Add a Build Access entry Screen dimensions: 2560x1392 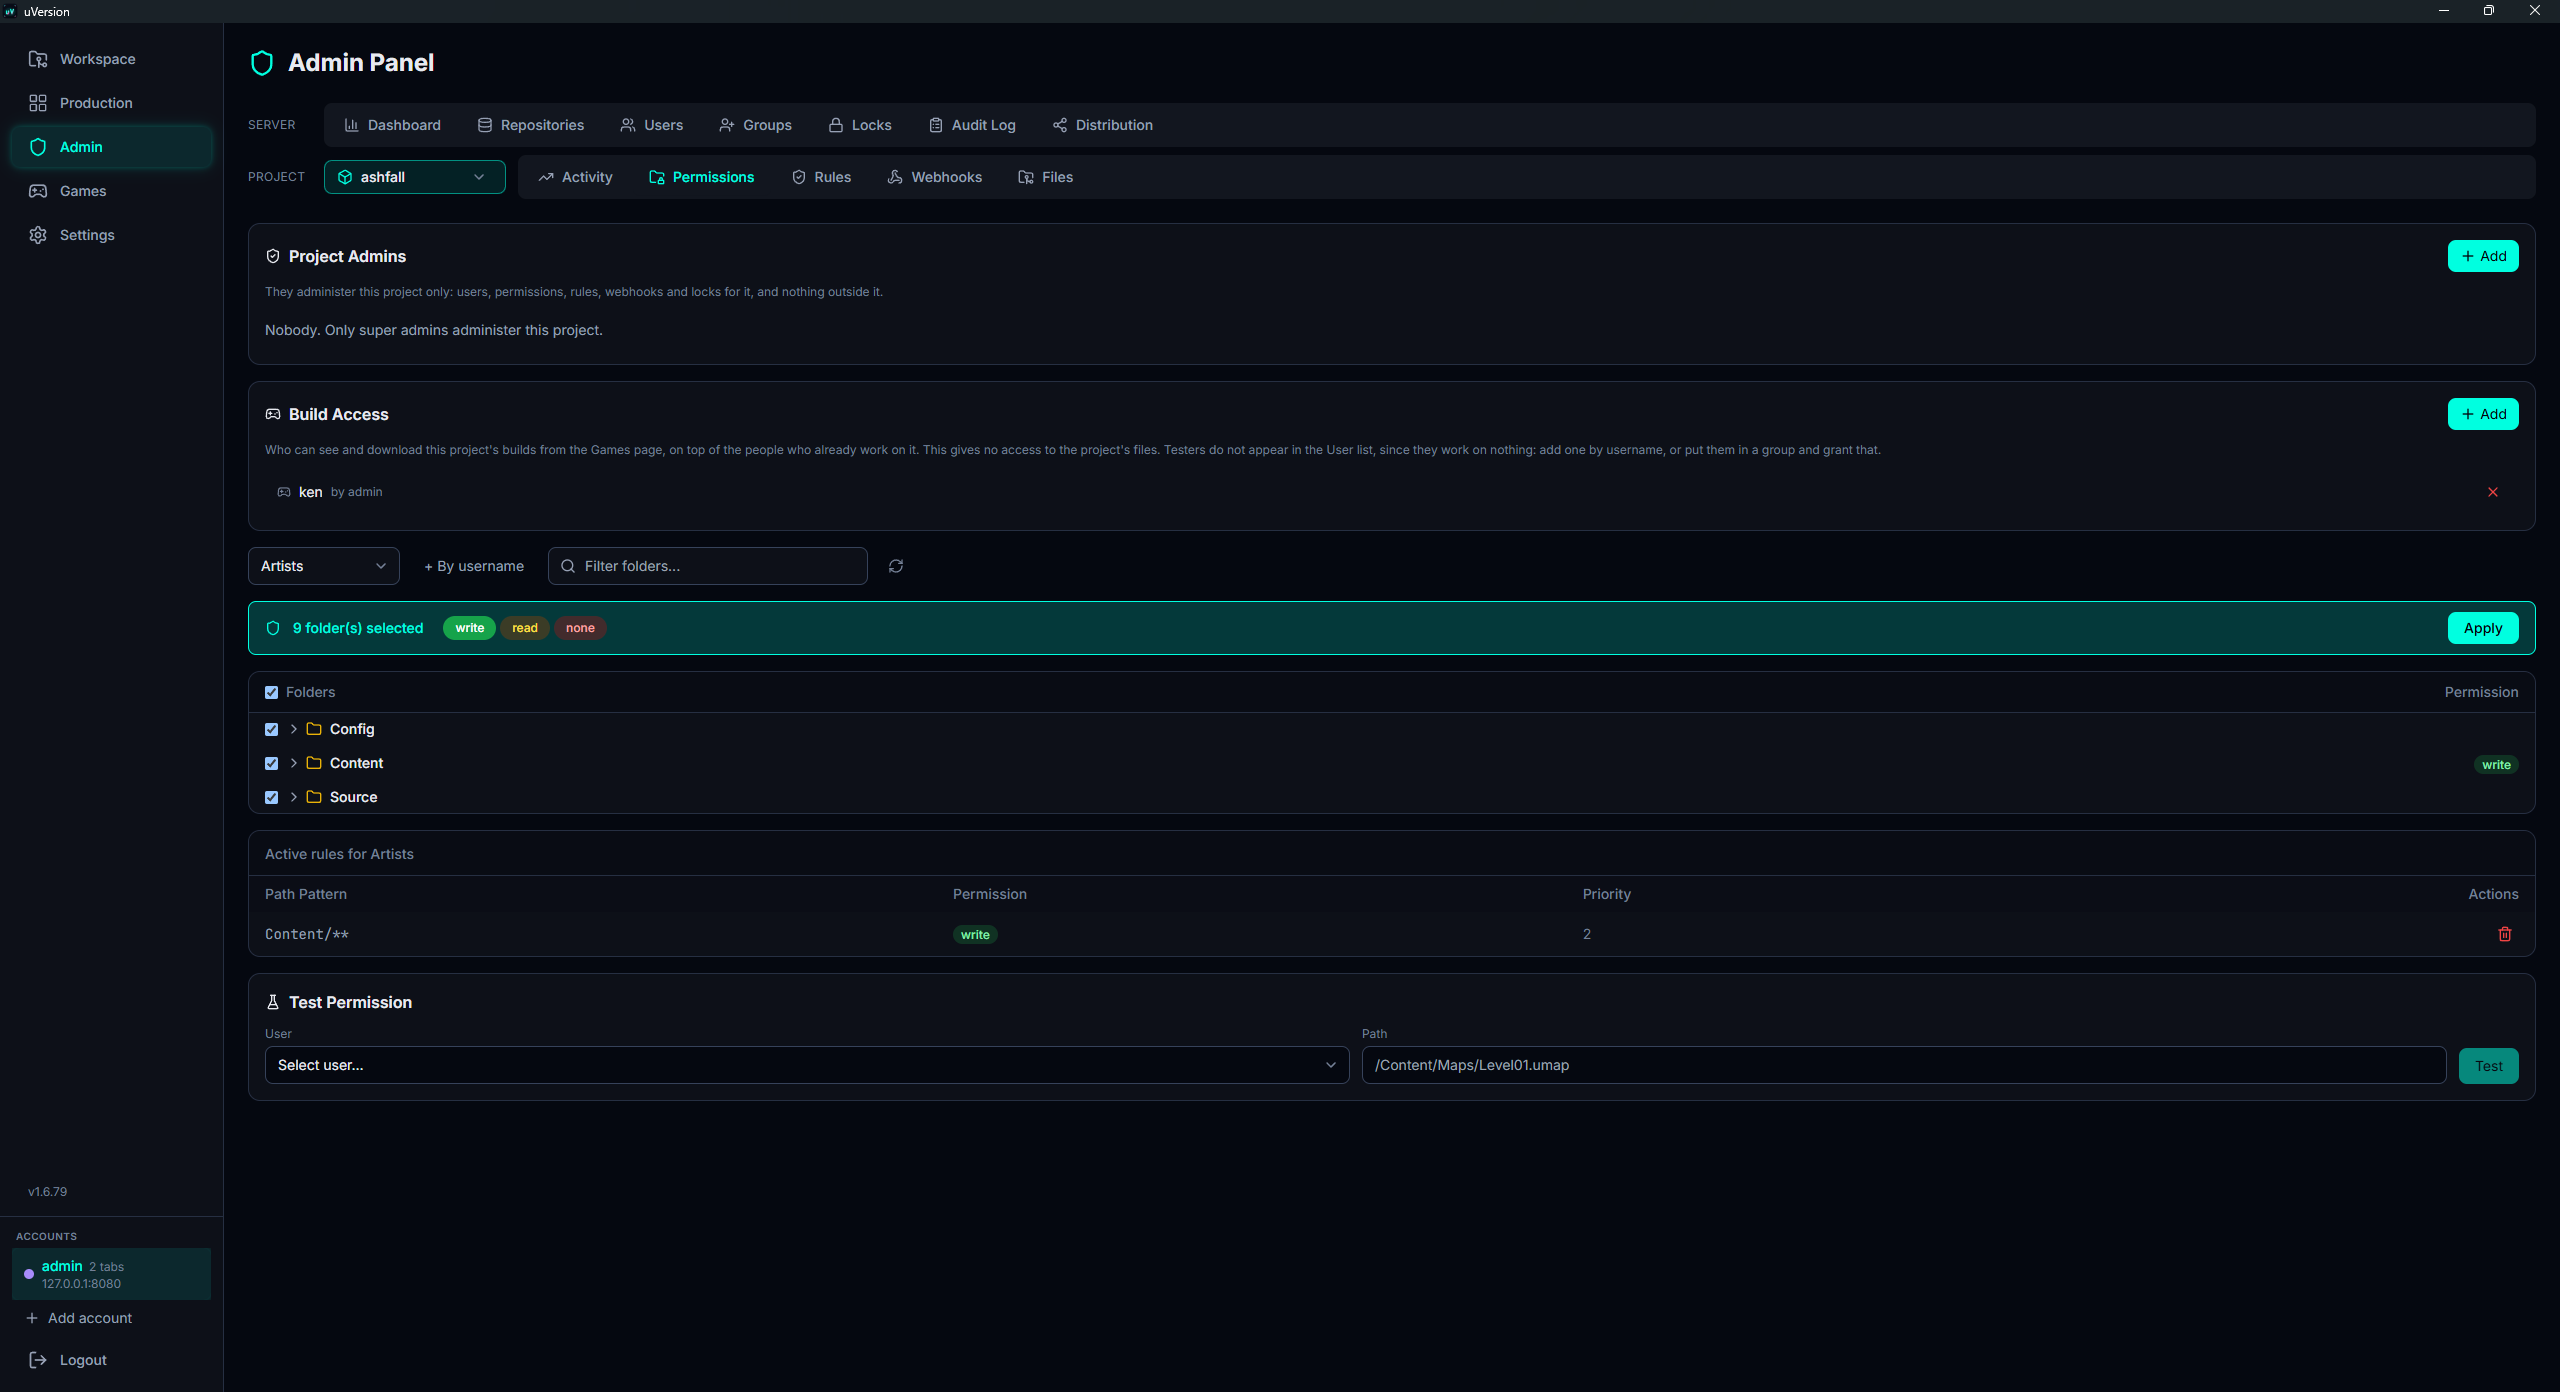(x=2483, y=414)
